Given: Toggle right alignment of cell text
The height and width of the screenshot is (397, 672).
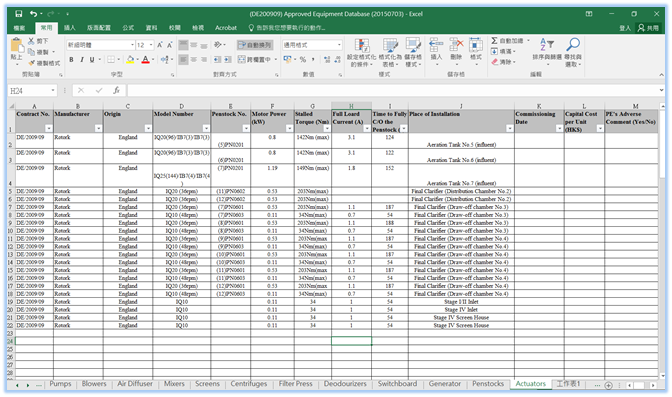Looking at the screenshot, I should [204, 60].
